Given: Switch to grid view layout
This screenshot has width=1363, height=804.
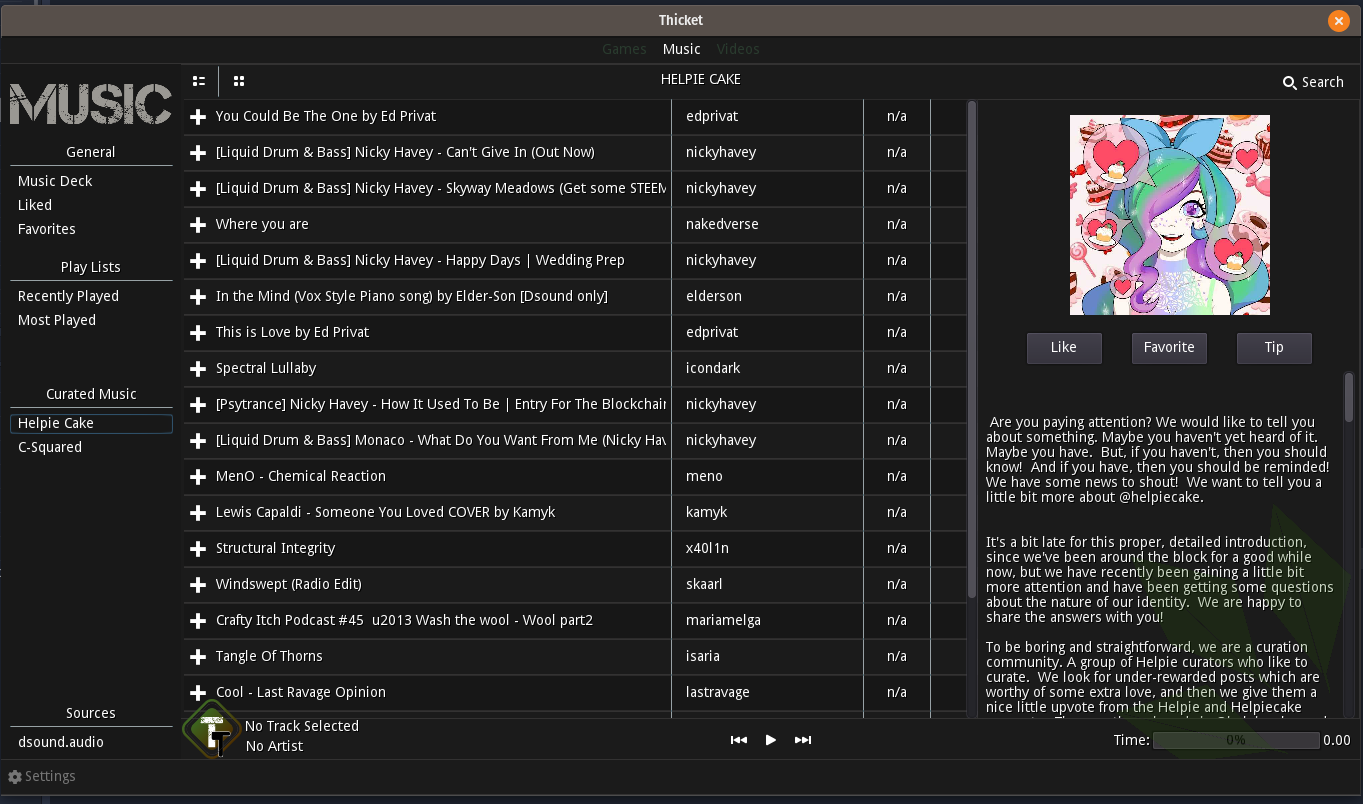Looking at the screenshot, I should pyautogui.click(x=239, y=81).
